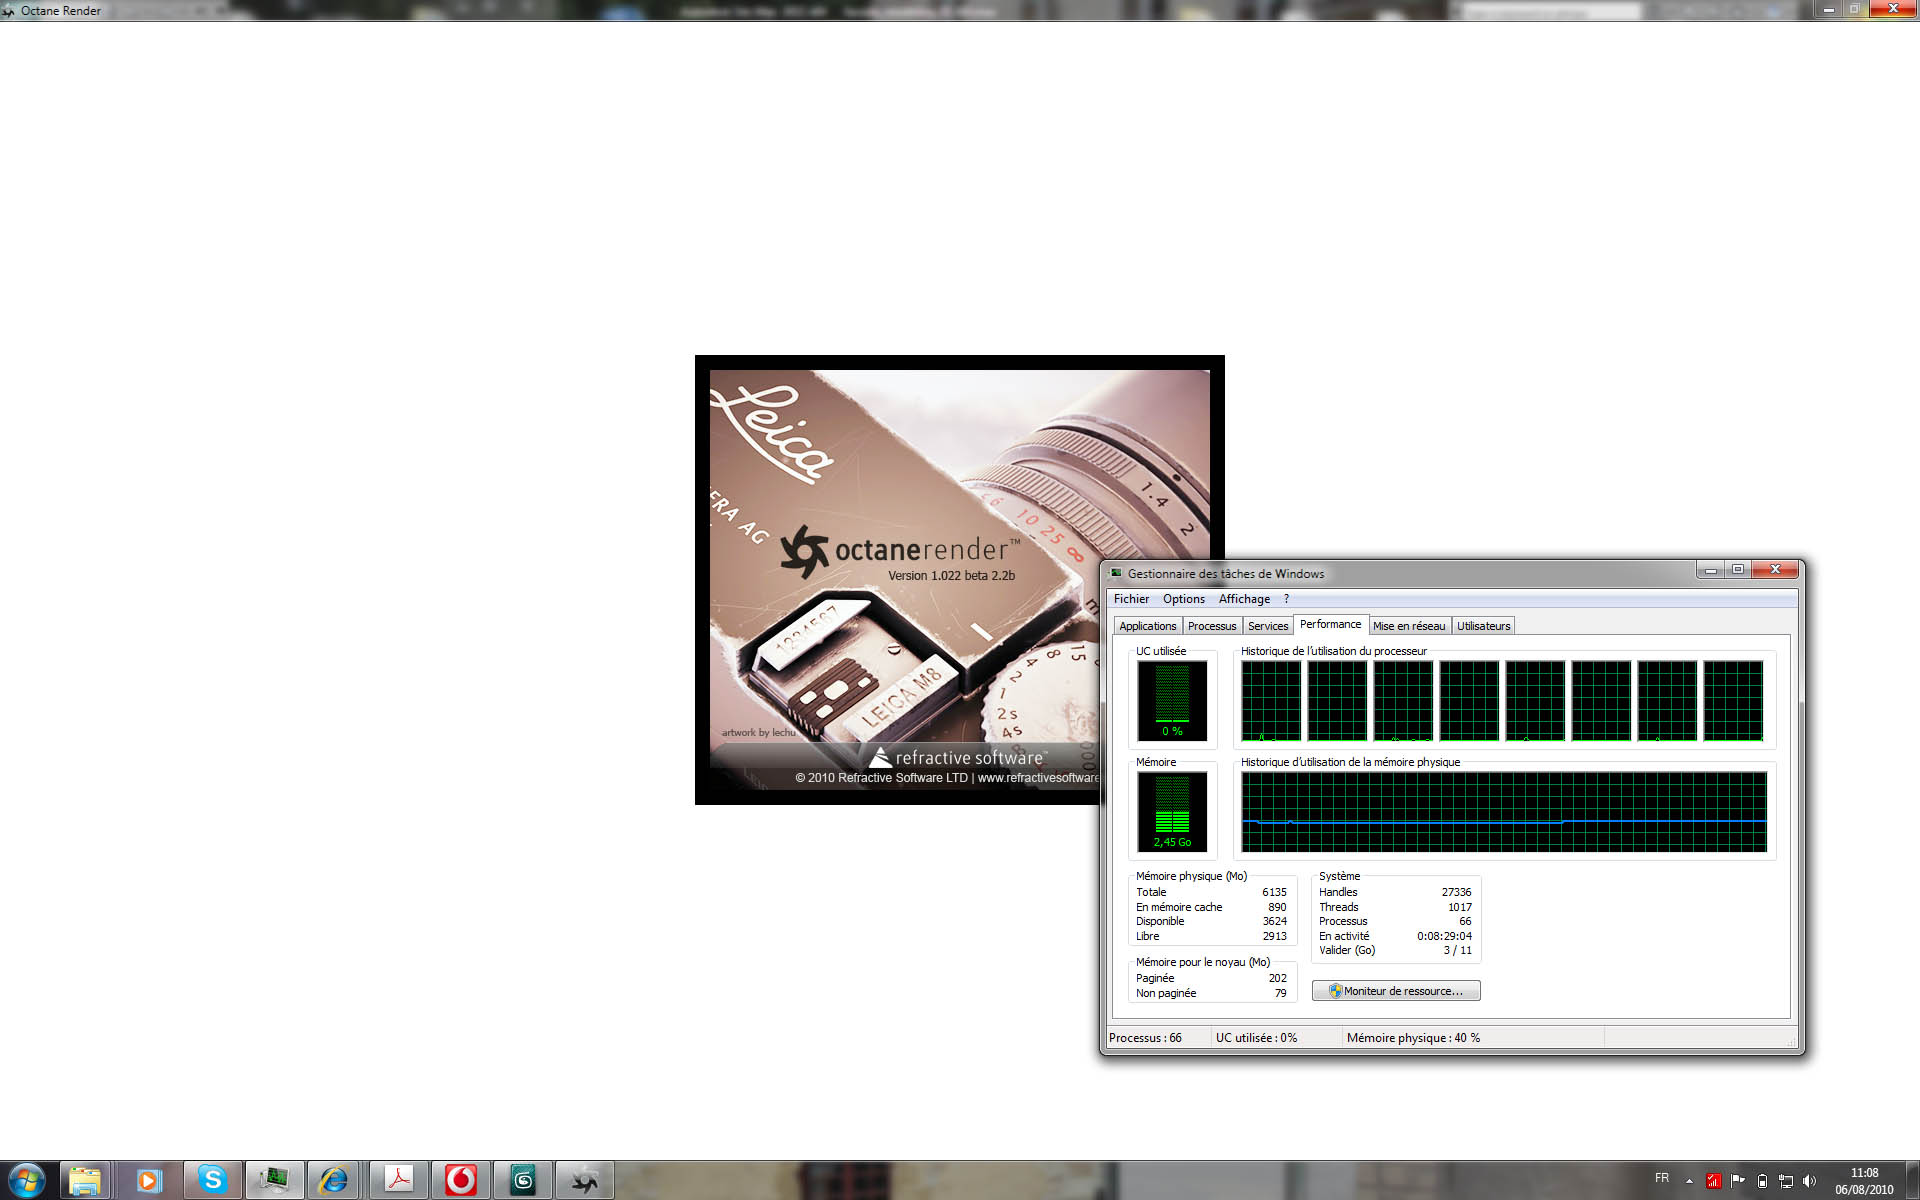Screen dimensions: 1920x1200
Task: Switch to the Processus tab
Action: [x=1212, y=626]
